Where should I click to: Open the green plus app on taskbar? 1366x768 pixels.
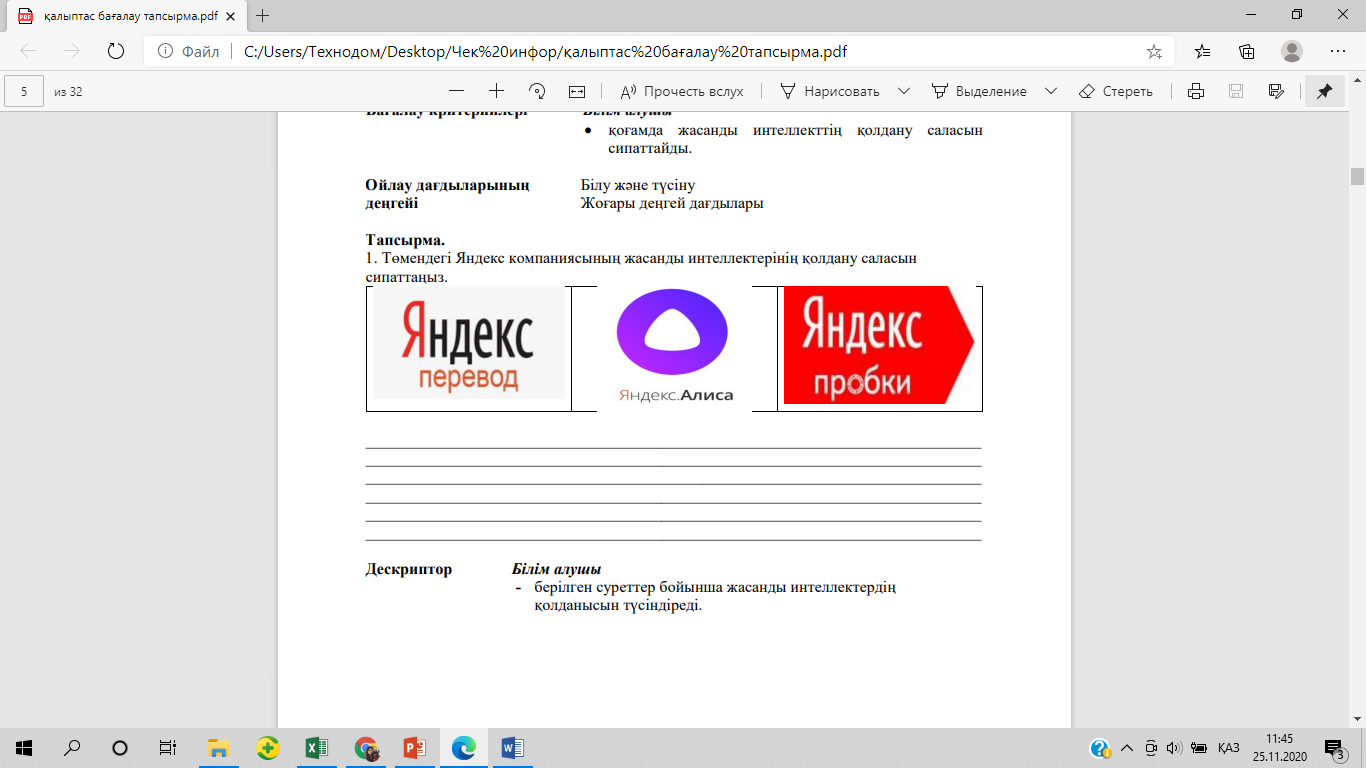tap(267, 748)
